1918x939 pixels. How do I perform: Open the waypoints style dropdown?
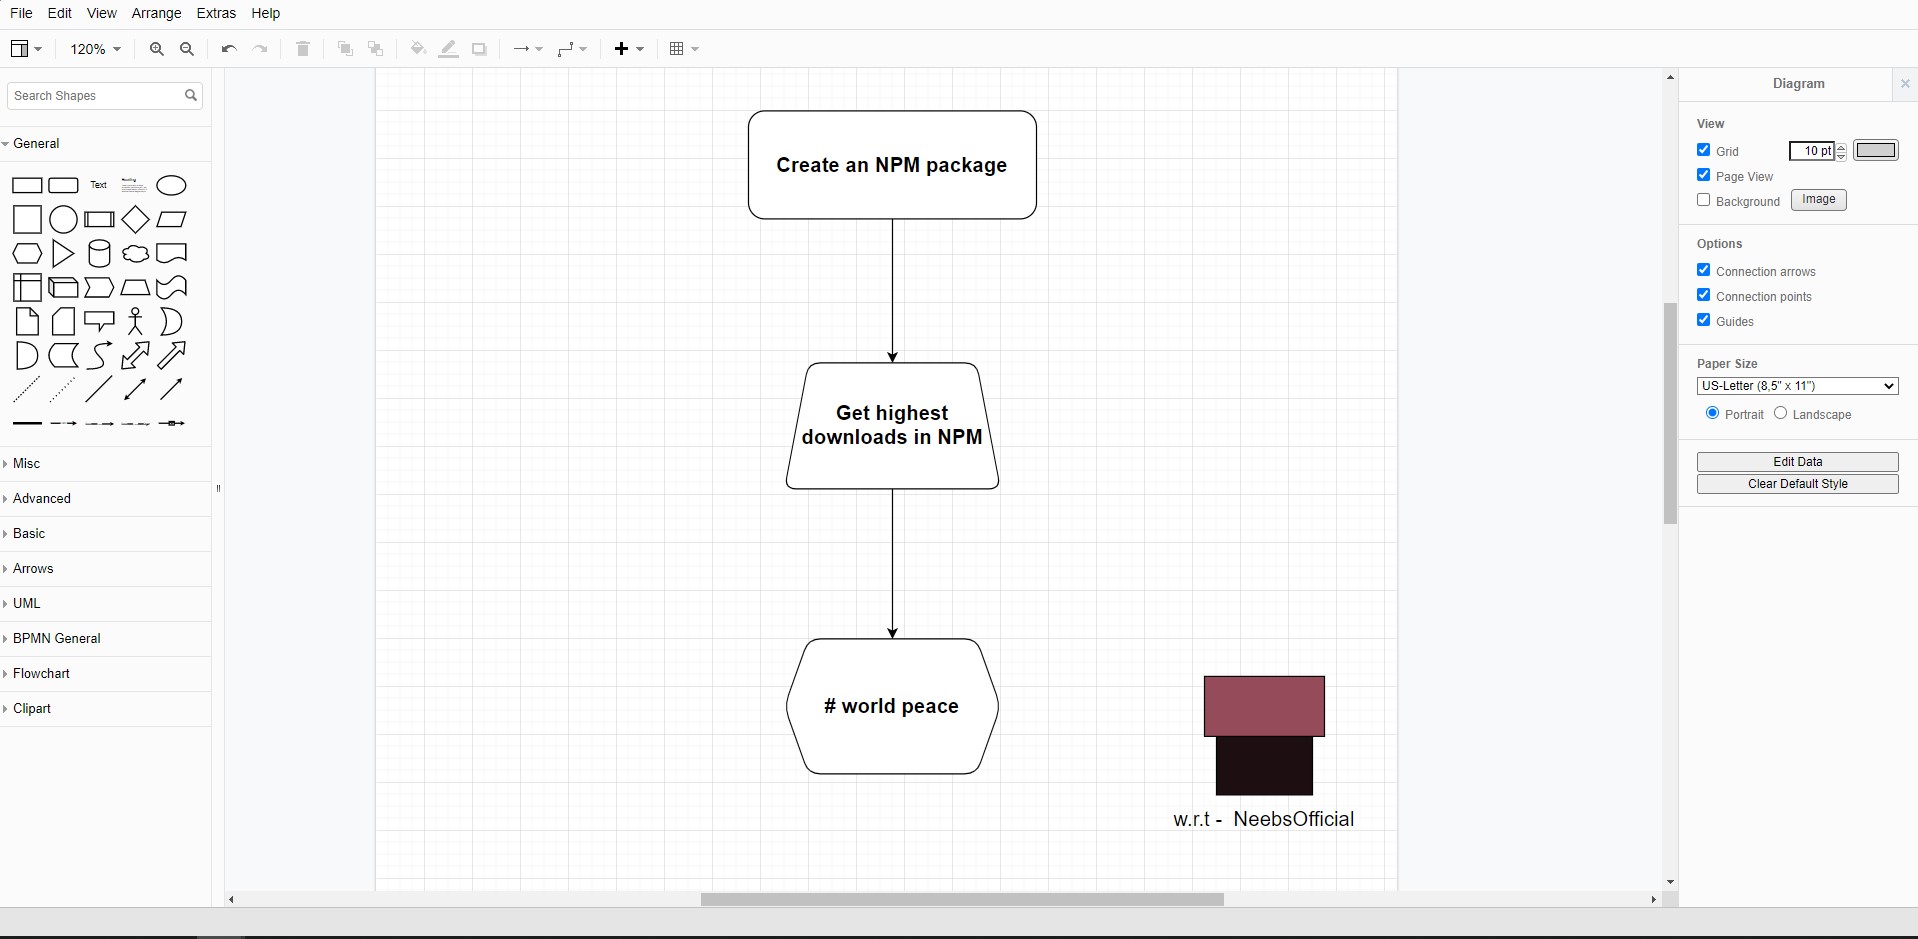572,49
